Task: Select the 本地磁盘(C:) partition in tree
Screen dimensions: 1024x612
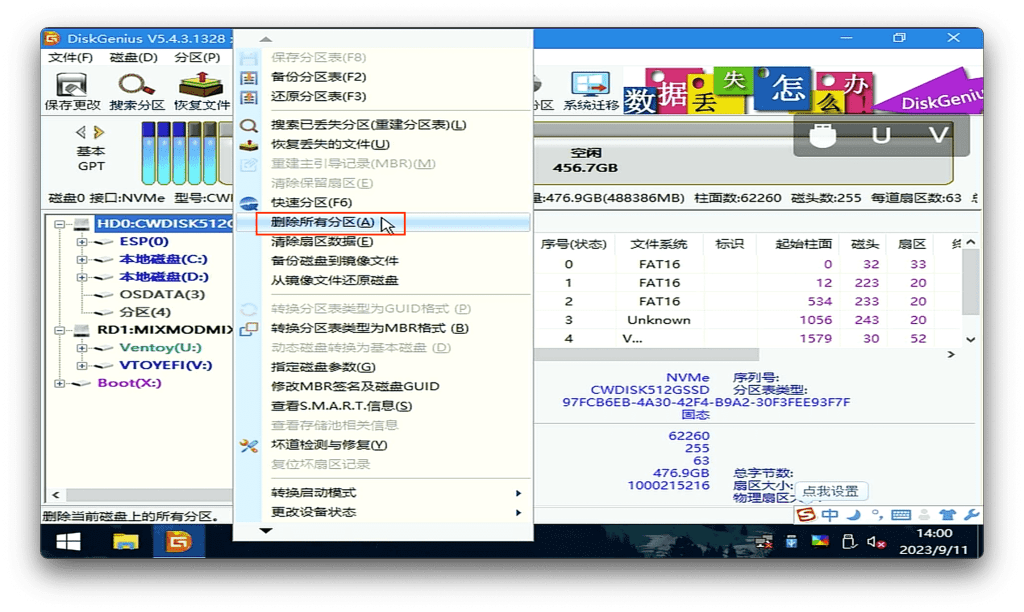Action: pyautogui.click(x=163, y=259)
